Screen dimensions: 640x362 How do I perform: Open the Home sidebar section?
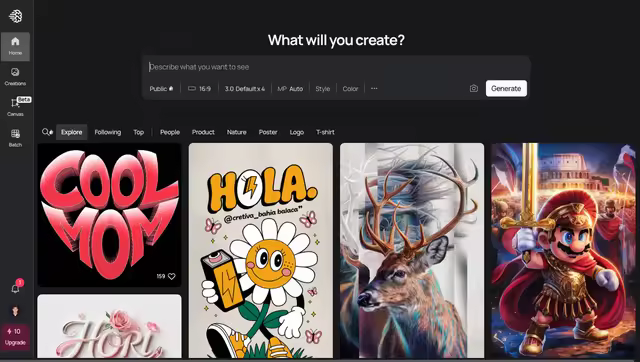coord(15,47)
